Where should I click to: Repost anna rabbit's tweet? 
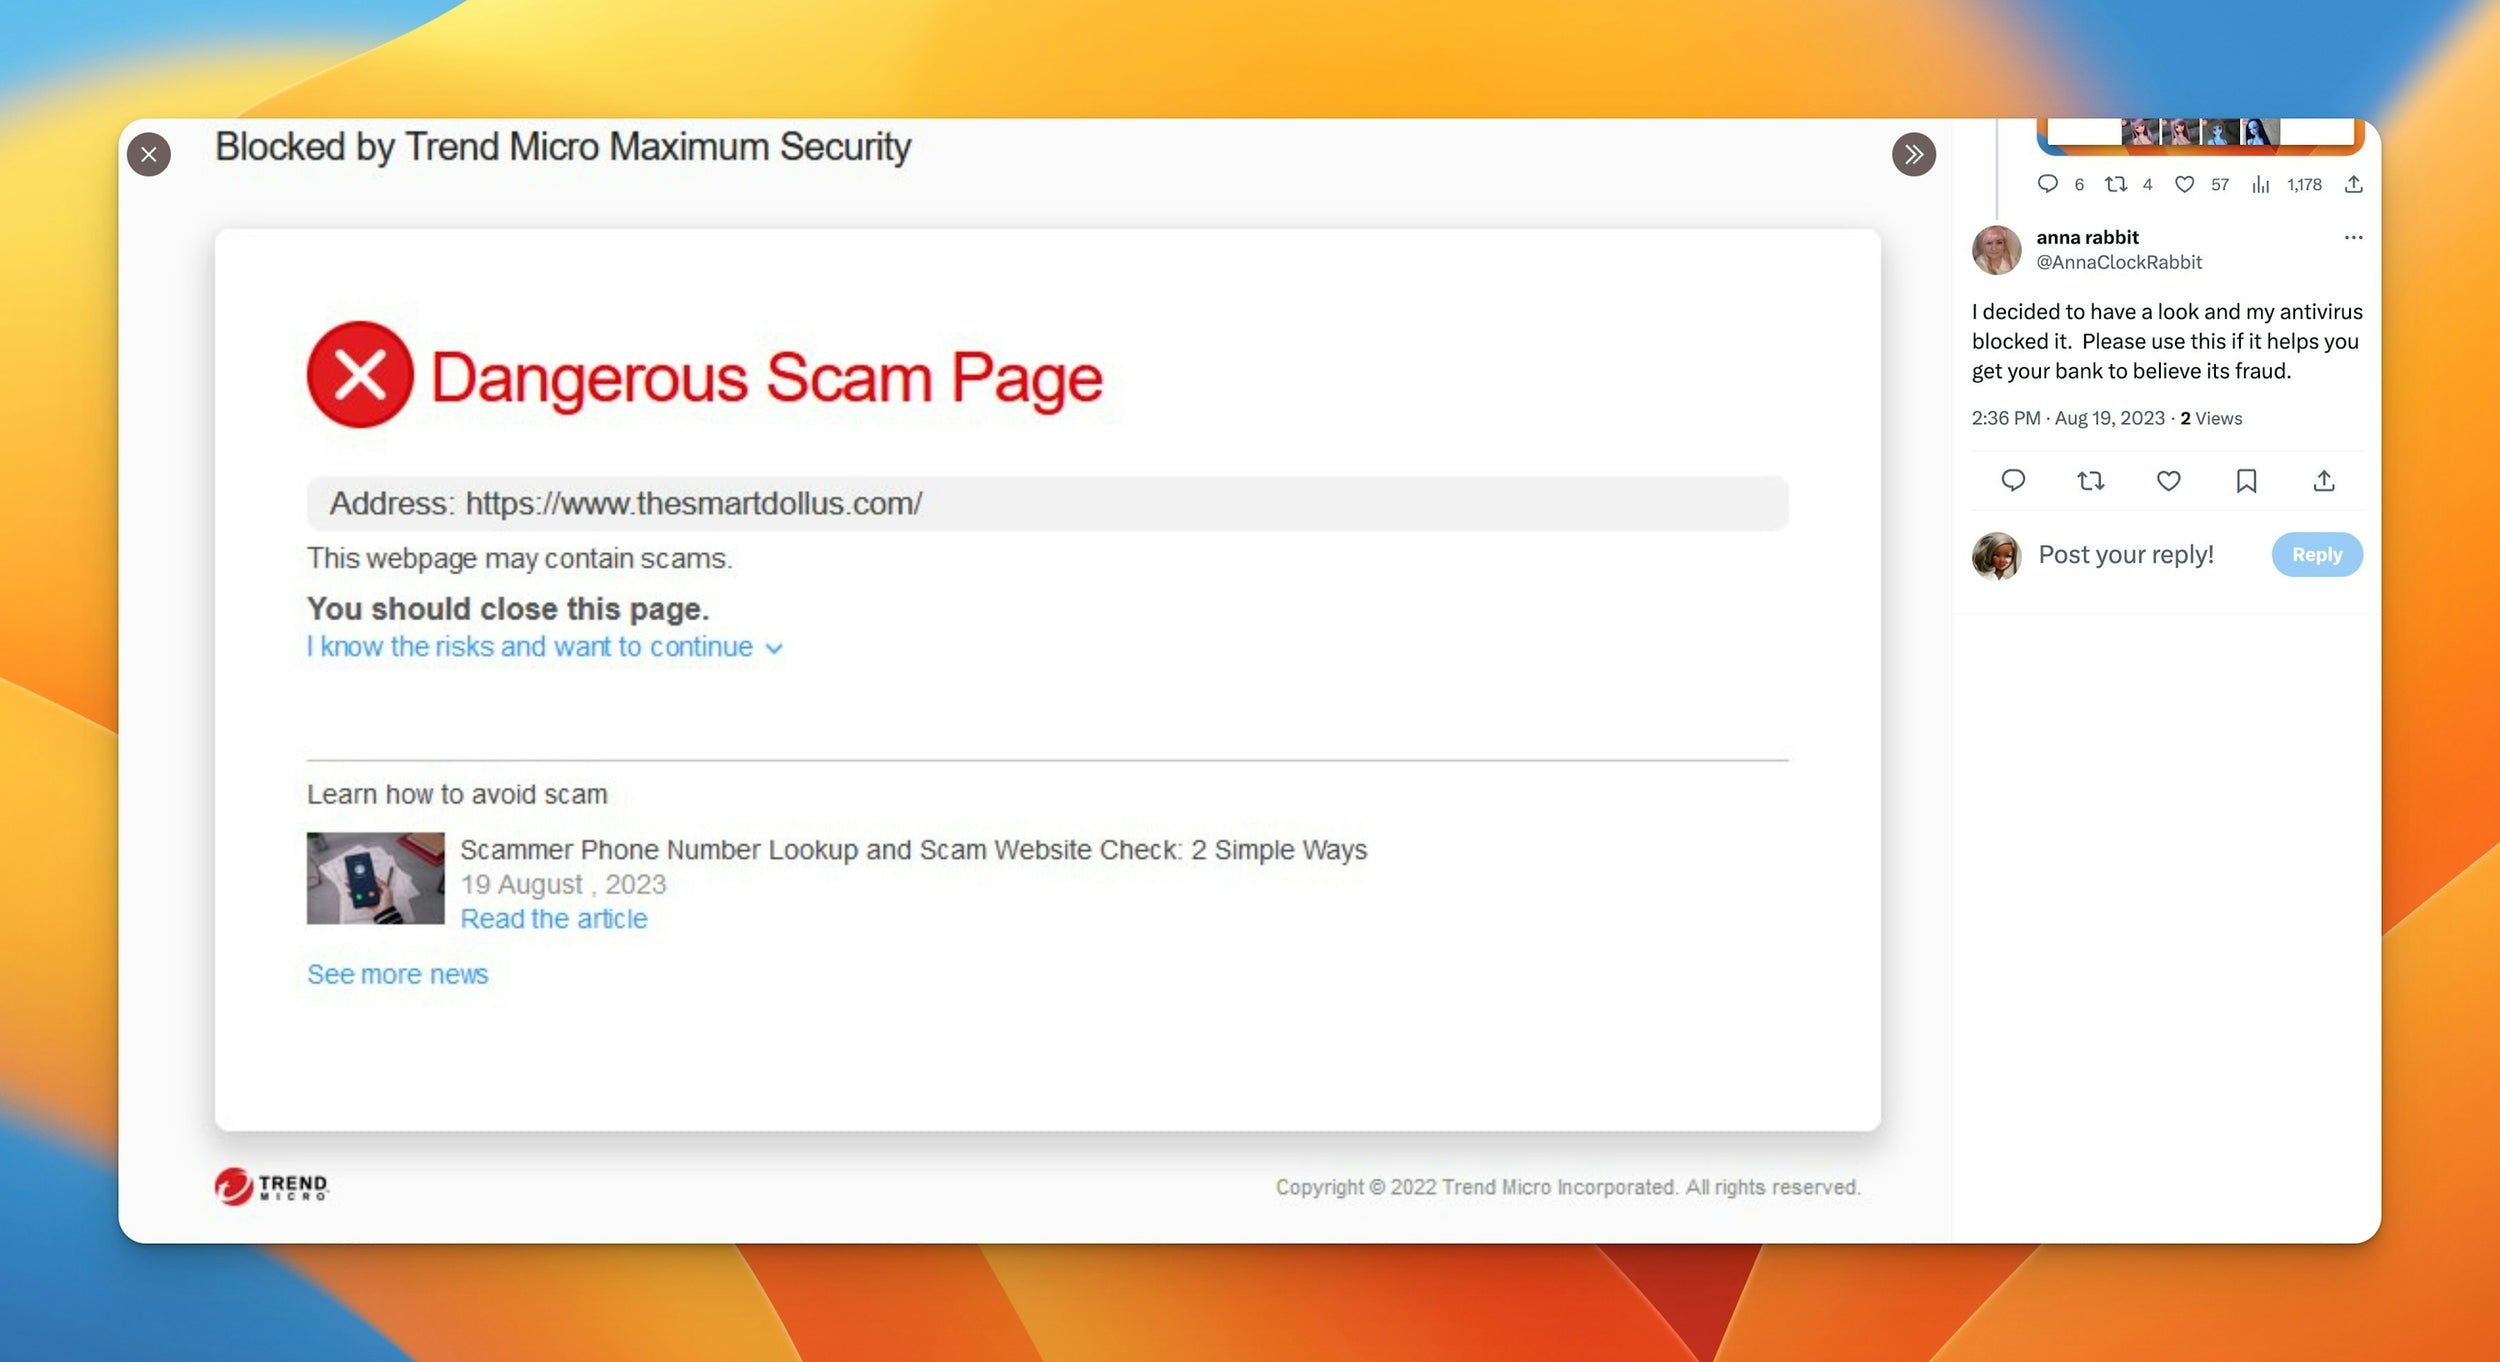[2090, 481]
